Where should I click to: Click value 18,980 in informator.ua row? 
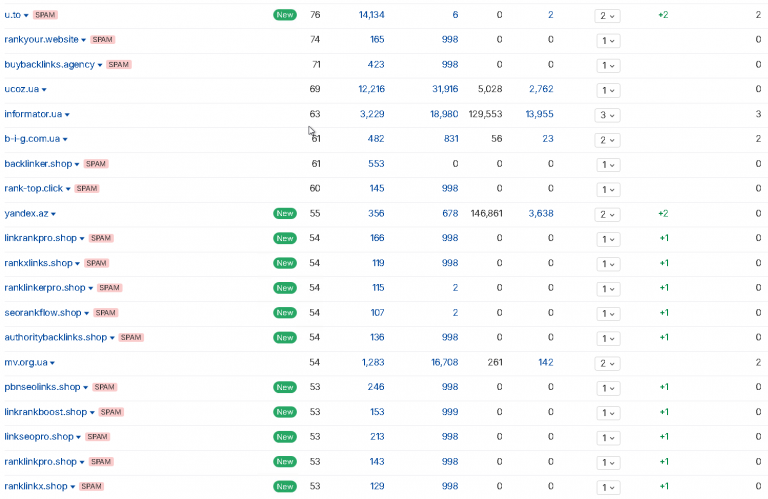click(444, 114)
